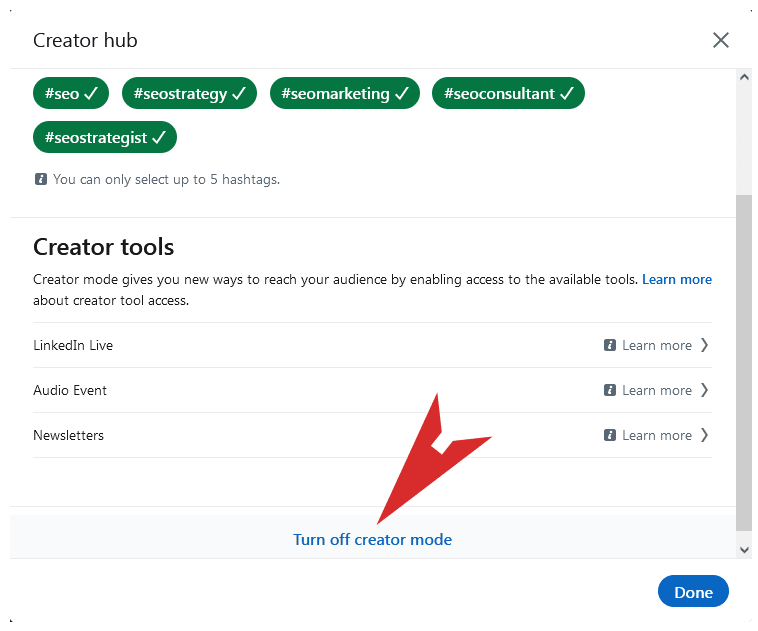Screen dimensions: 758x631
Task: Click info icon in Audio Event row
Action: 610,390
